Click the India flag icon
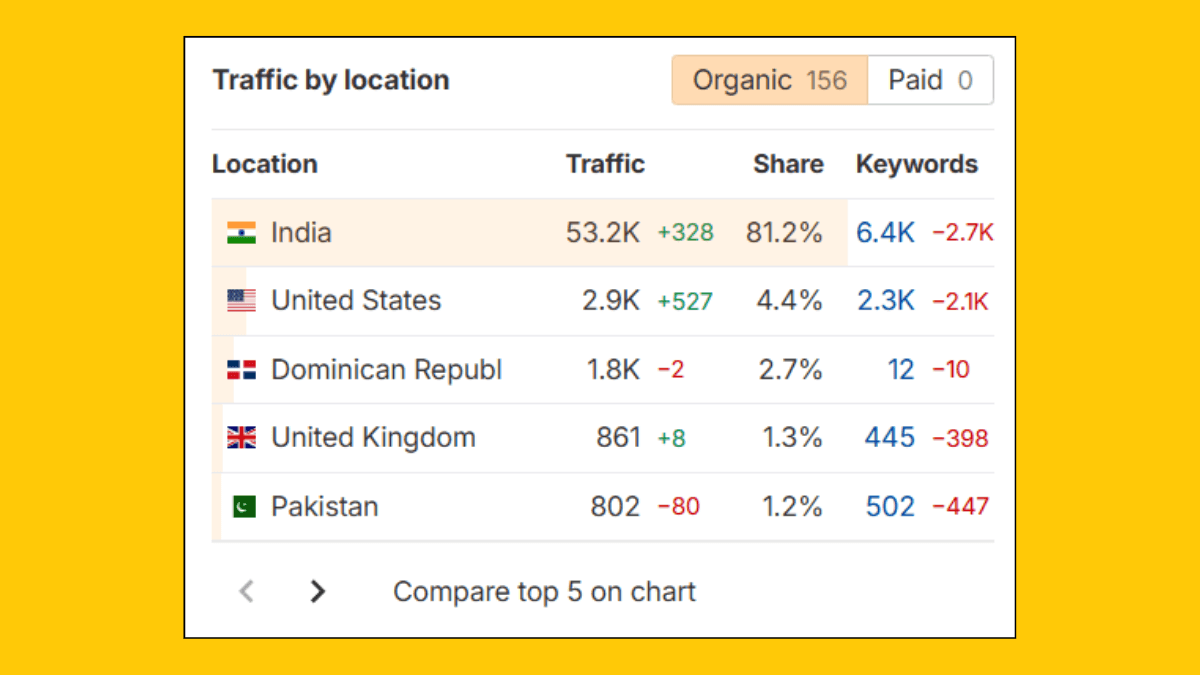The width and height of the screenshot is (1200, 675). click(243, 232)
